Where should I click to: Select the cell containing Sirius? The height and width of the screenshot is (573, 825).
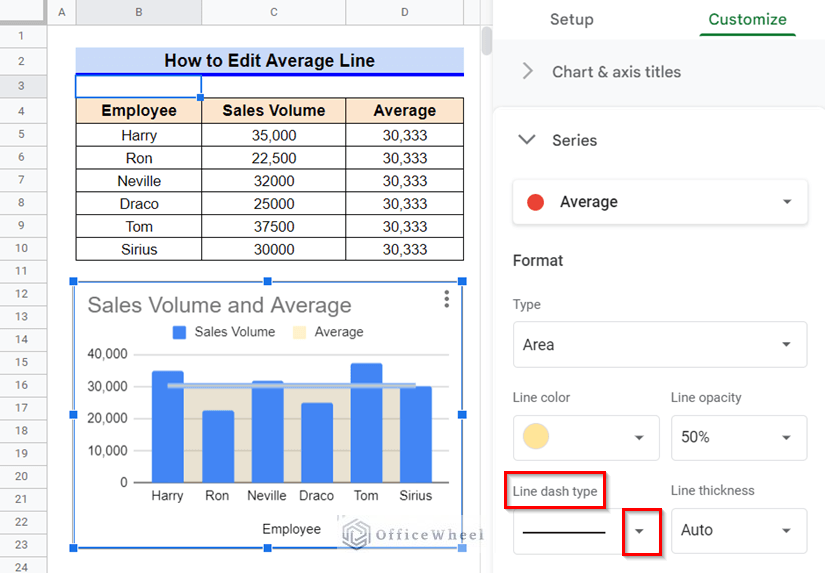(139, 249)
